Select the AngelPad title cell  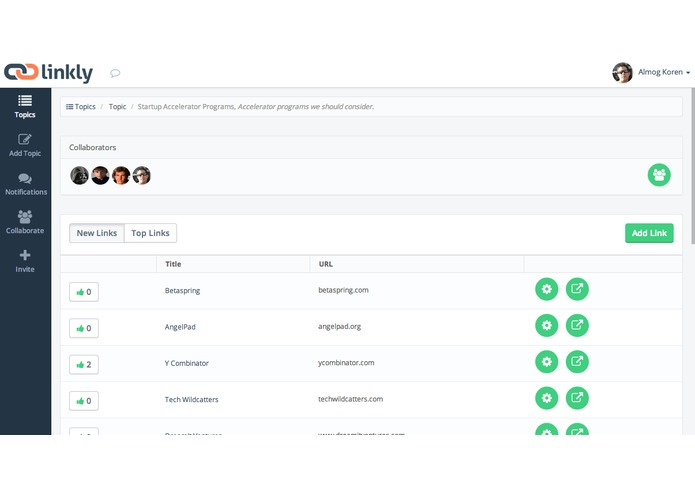point(180,327)
